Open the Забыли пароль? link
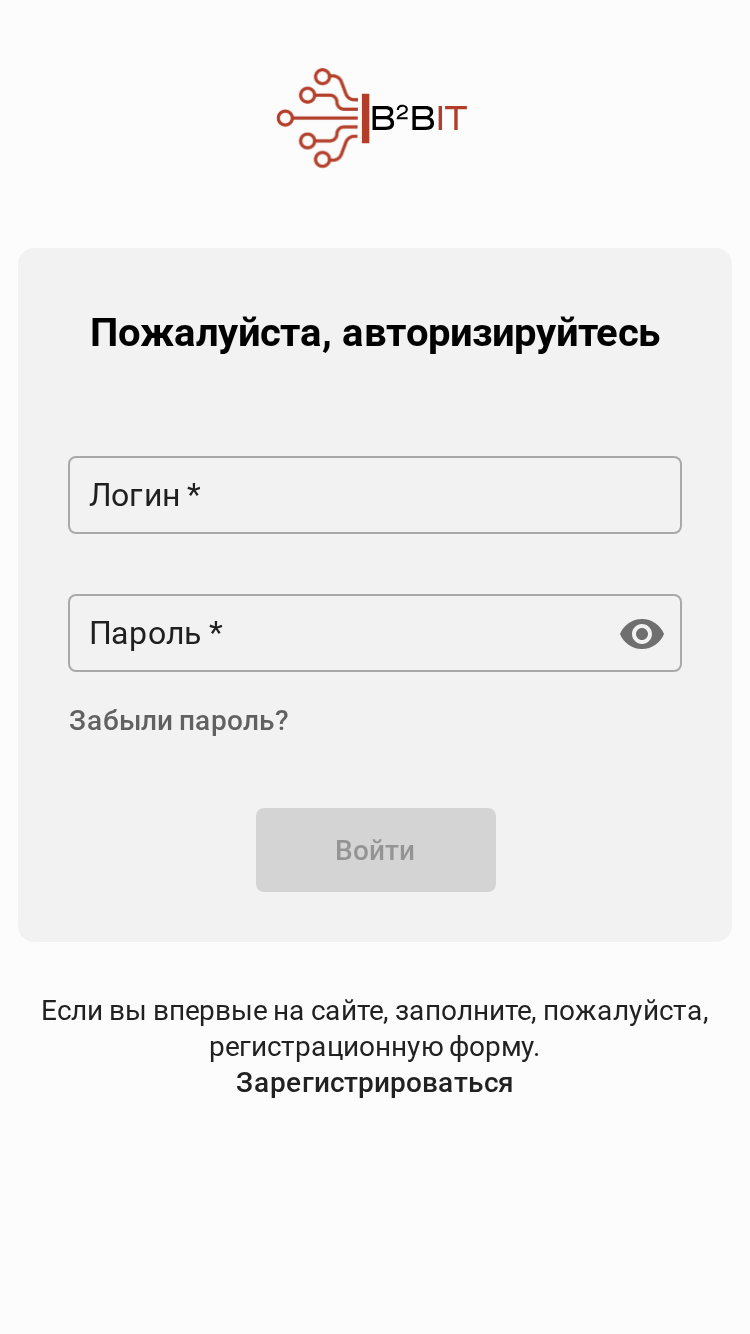The height and width of the screenshot is (1334, 750). coord(179,721)
